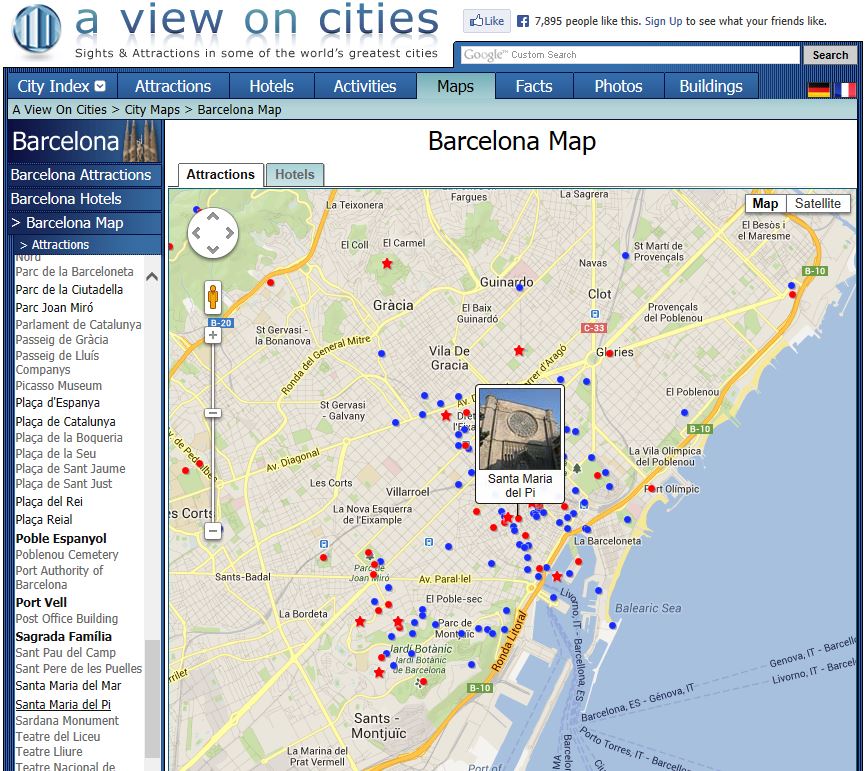This screenshot has height=771, width=867.
Task: Switch map to Map view
Action: click(765, 204)
